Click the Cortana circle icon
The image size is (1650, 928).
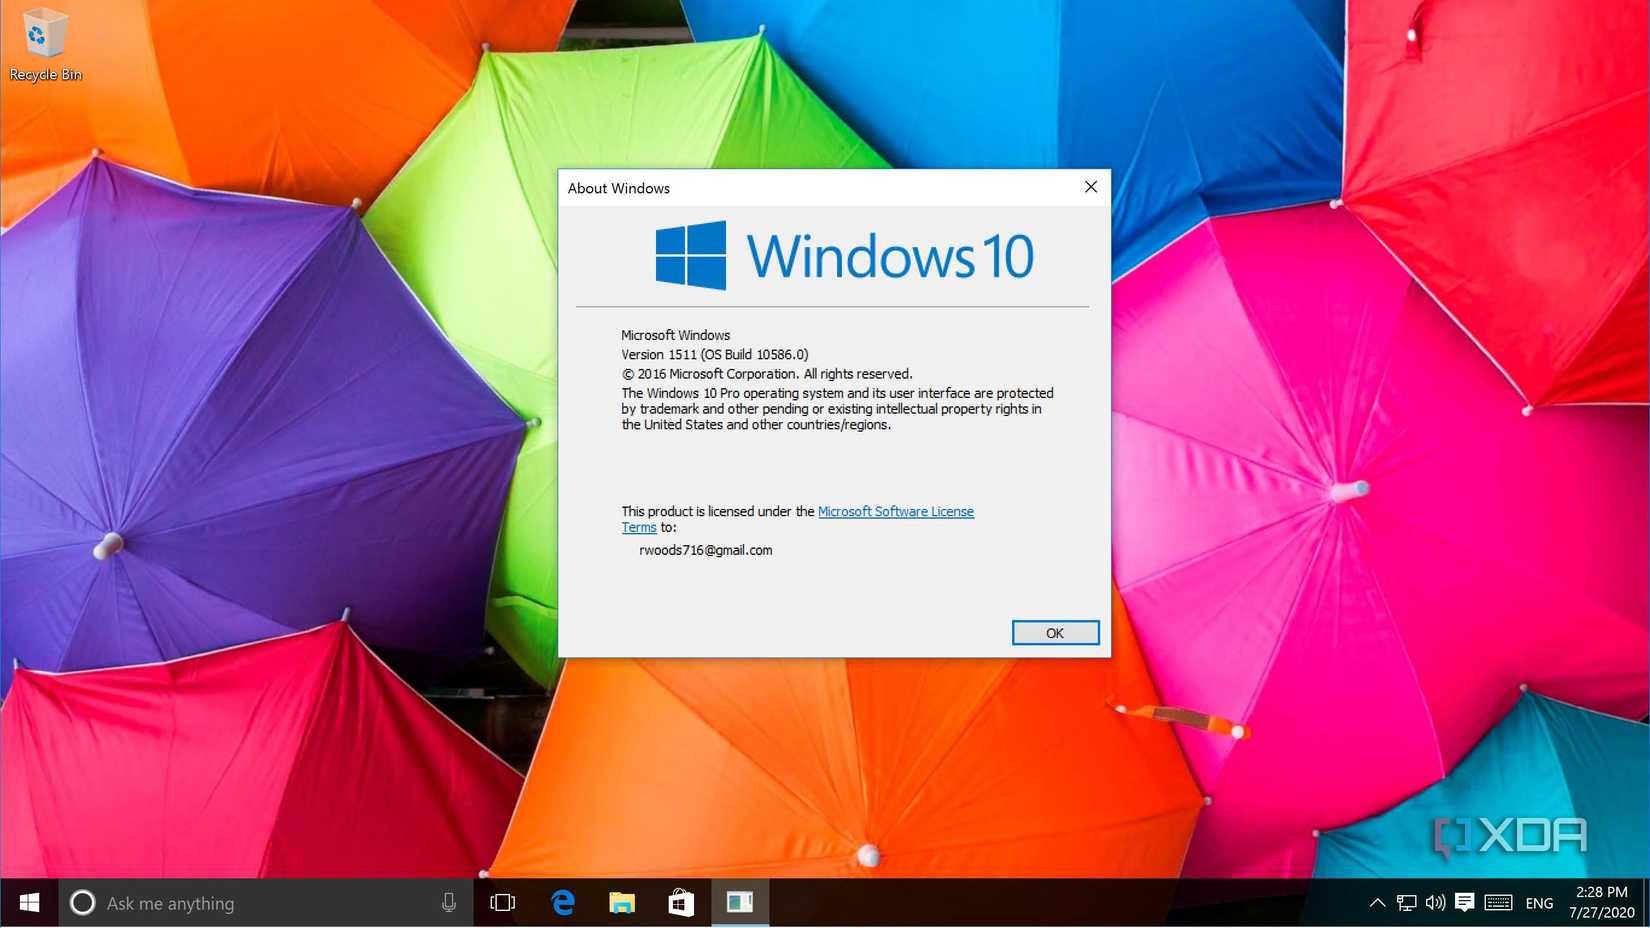coord(83,903)
